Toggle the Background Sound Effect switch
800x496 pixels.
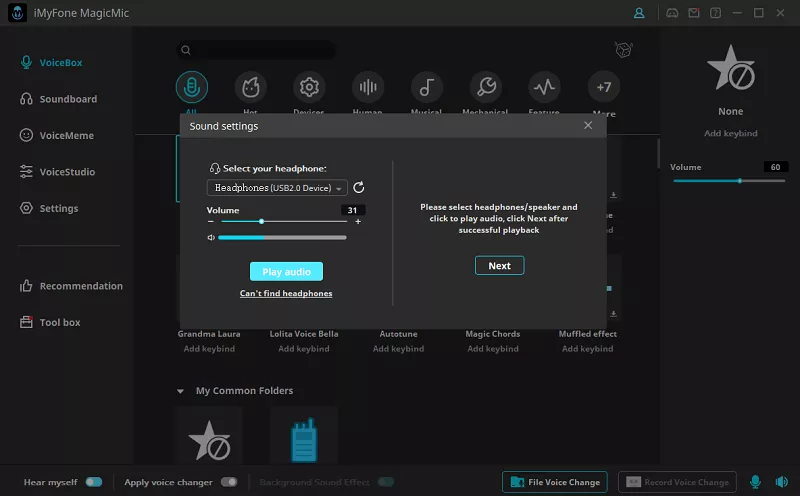(x=386, y=482)
